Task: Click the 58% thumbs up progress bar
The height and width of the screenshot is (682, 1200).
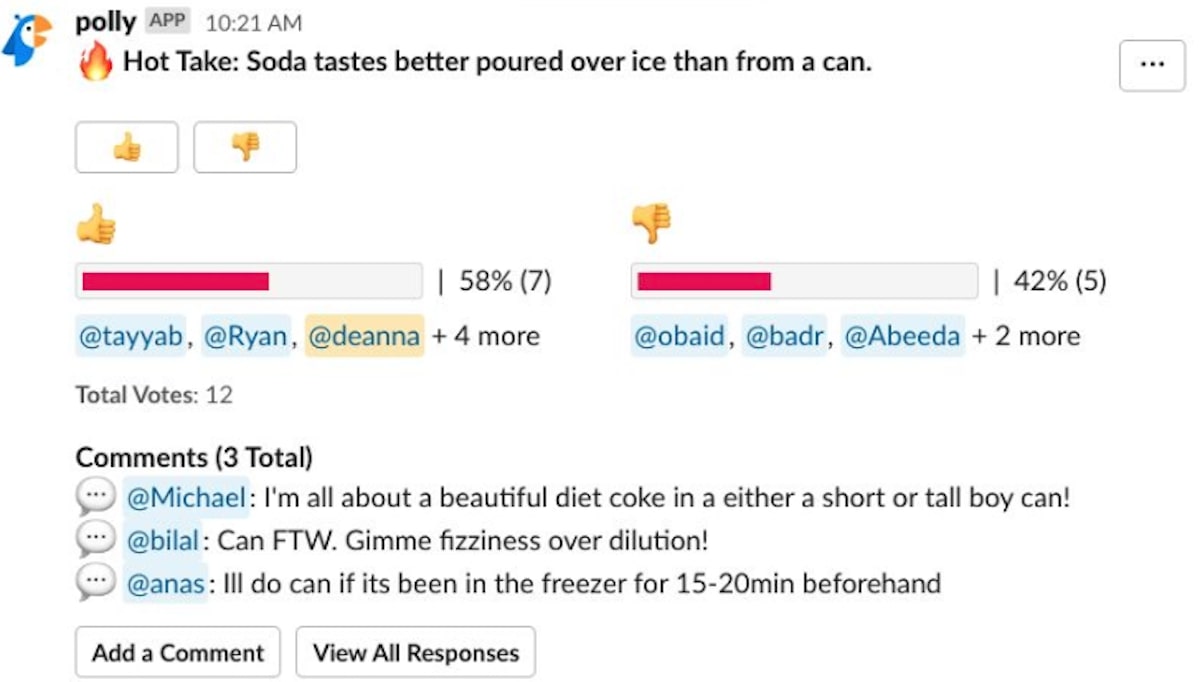Action: point(249,282)
